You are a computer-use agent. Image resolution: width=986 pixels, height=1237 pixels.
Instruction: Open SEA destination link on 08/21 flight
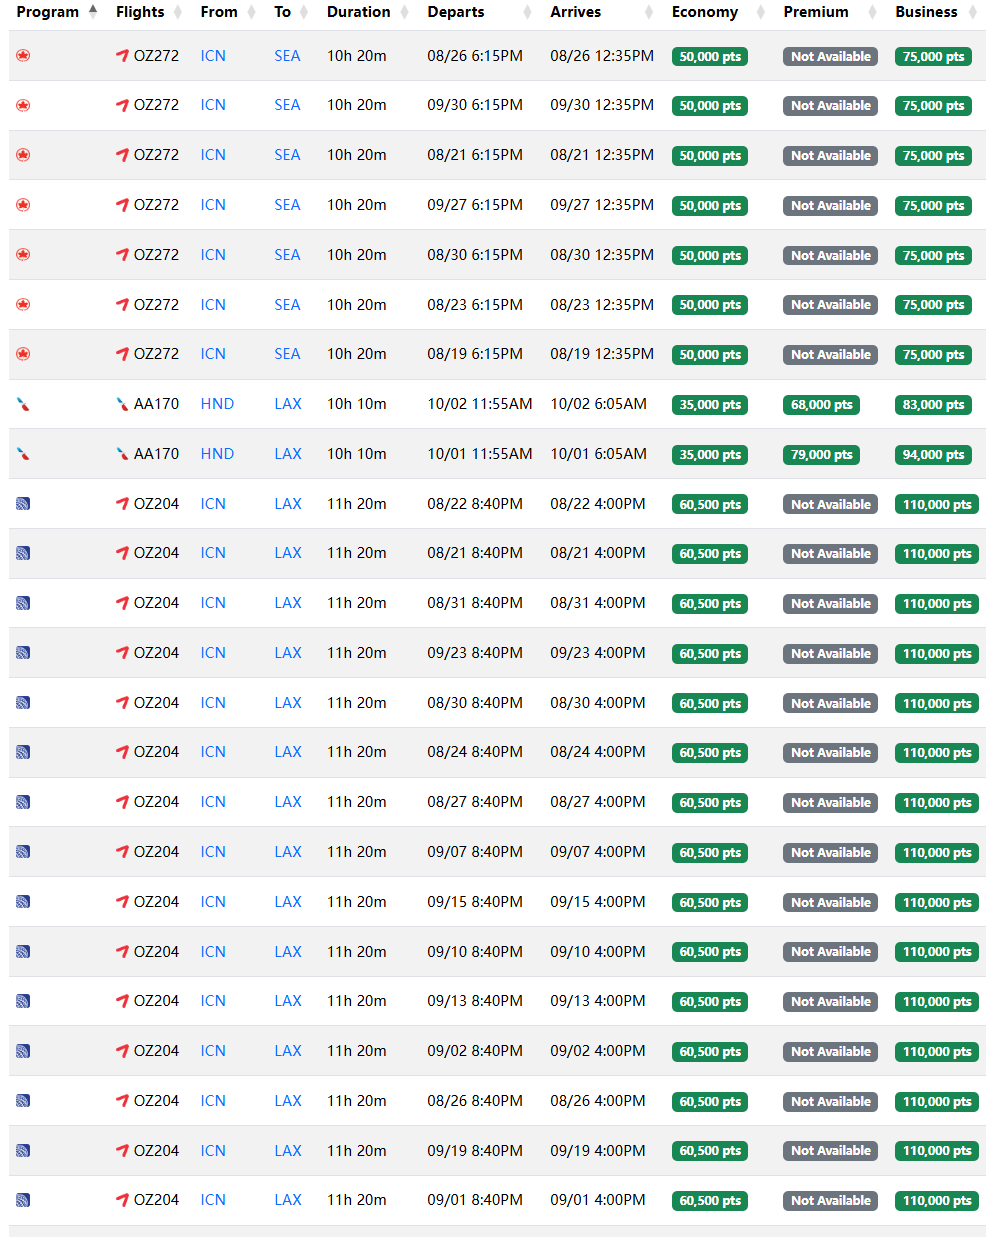tap(287, 155)
